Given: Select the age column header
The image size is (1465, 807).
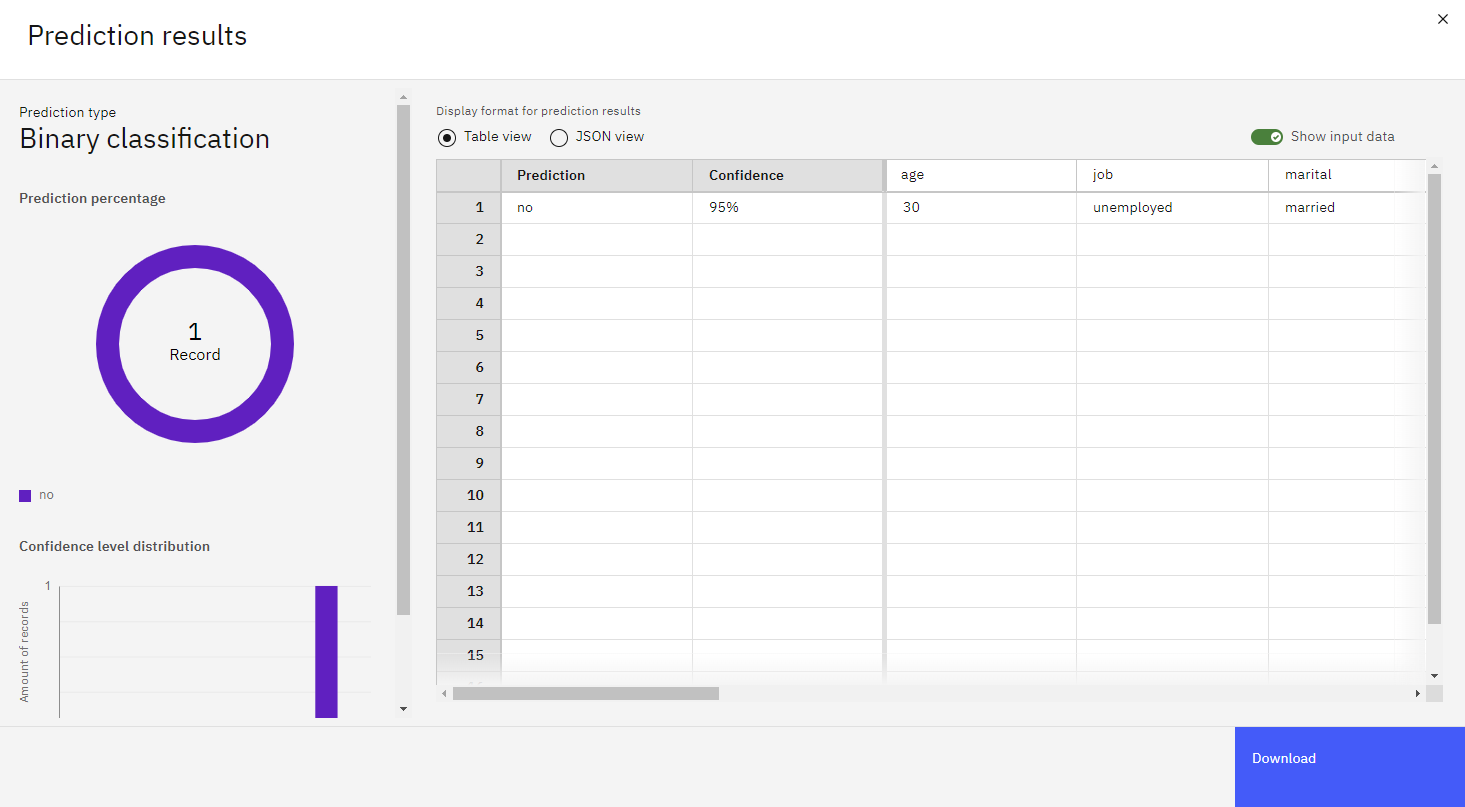Looking at the screenshot, I should [x=981, y=175].
